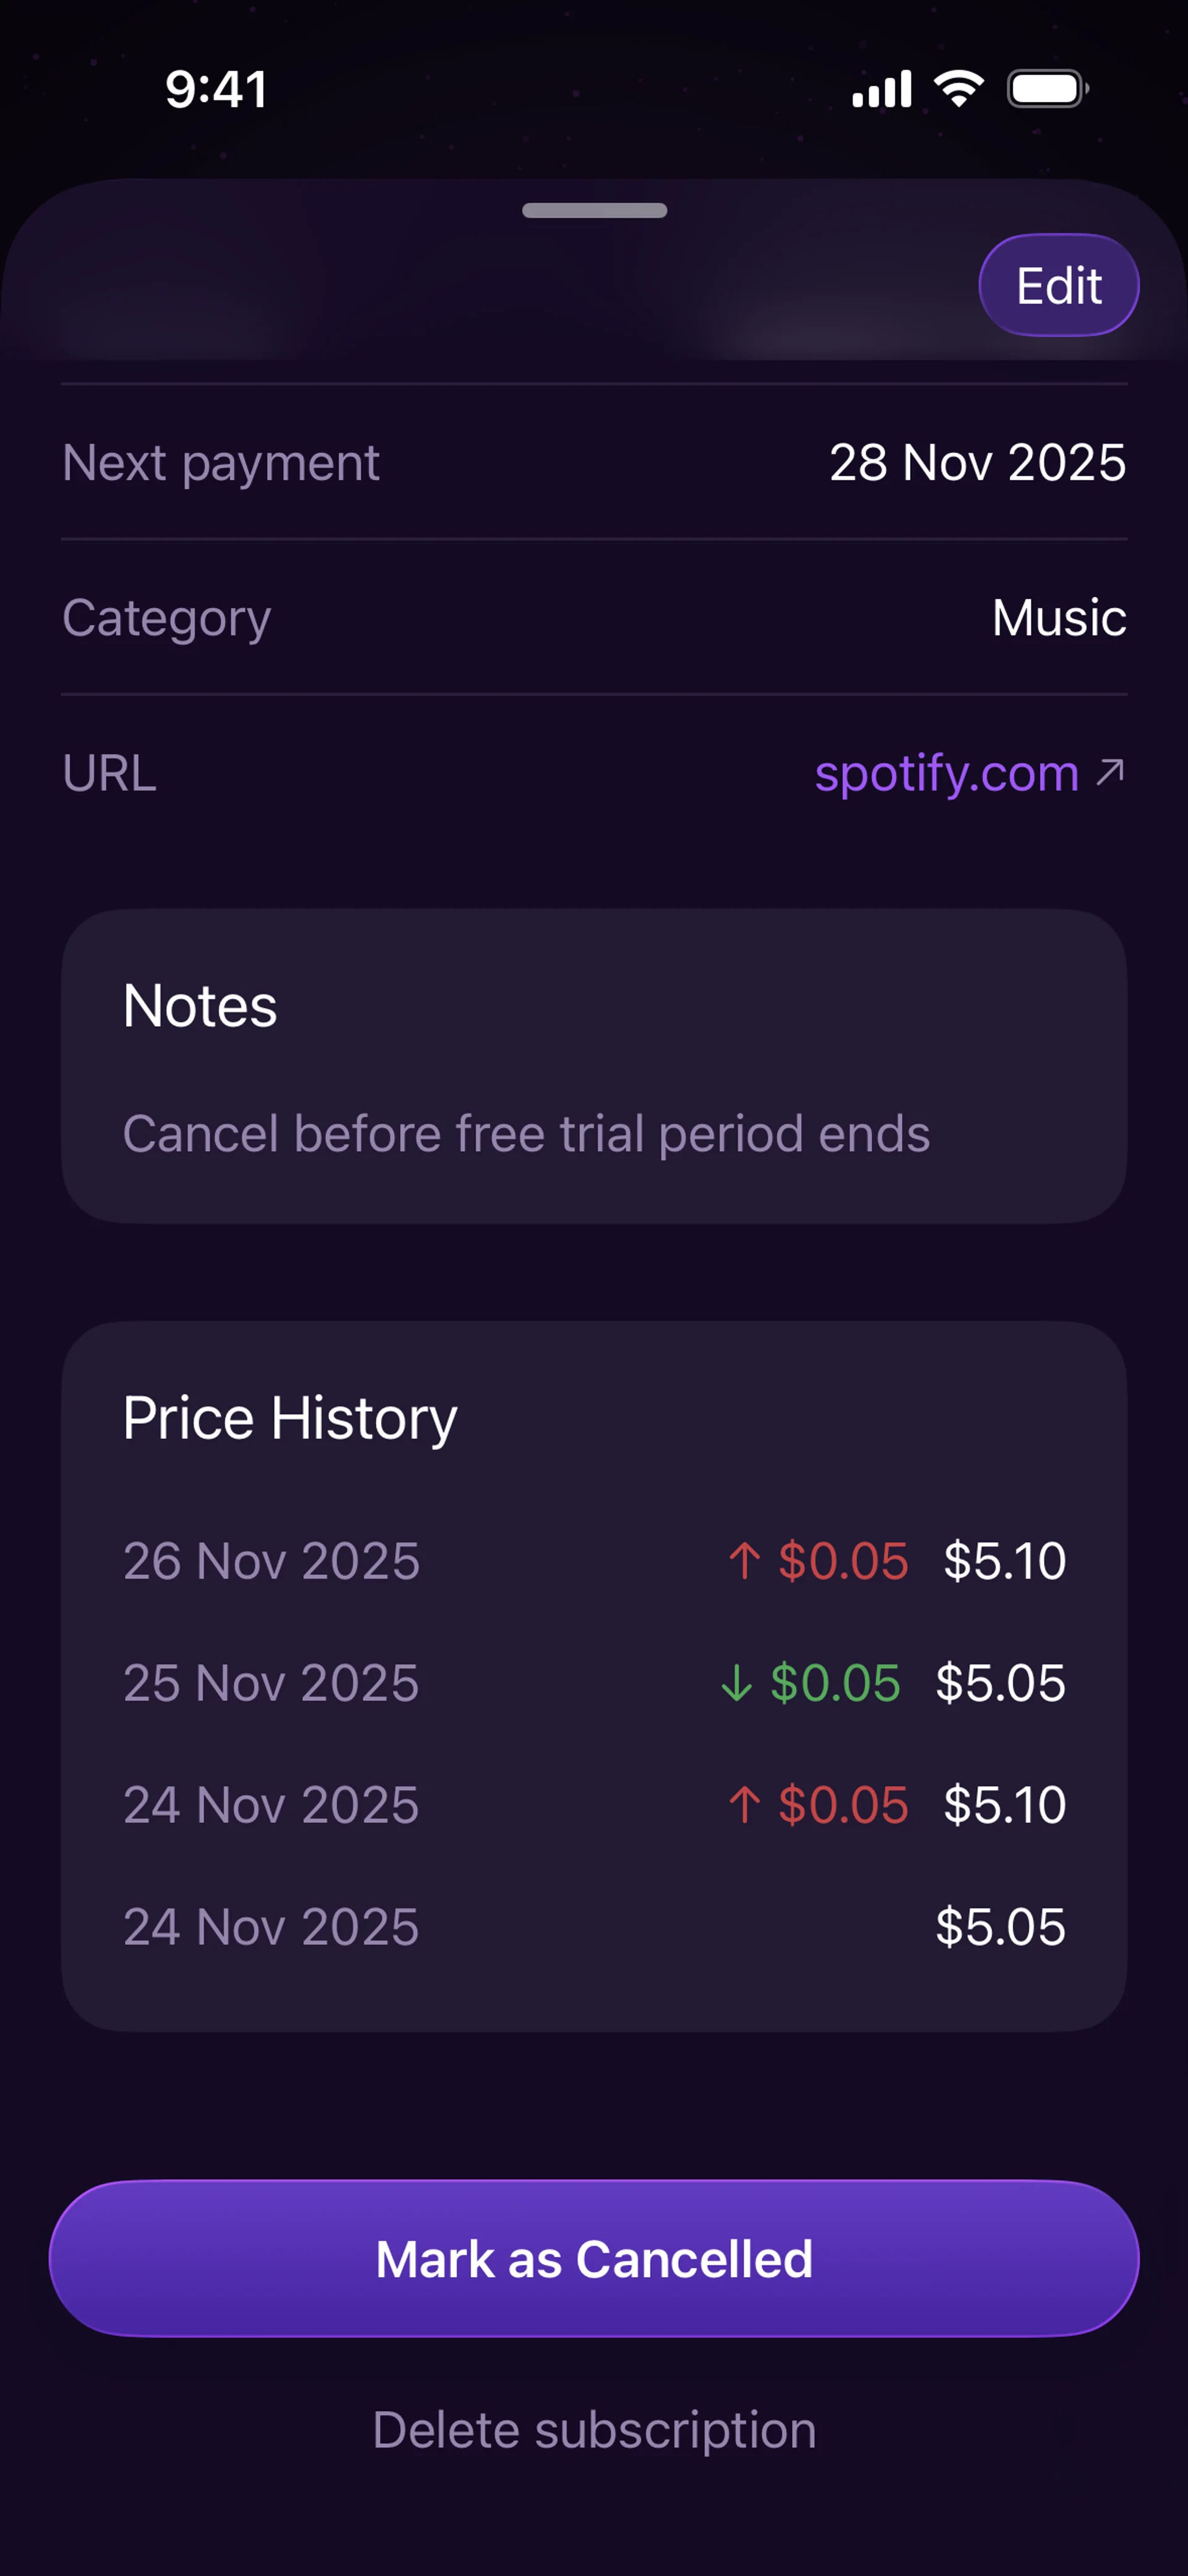Image resolution: width=1188 pixels, height=2576 pixels.
Task: Open the spotify.com URL link
Action: click(946, 773)
